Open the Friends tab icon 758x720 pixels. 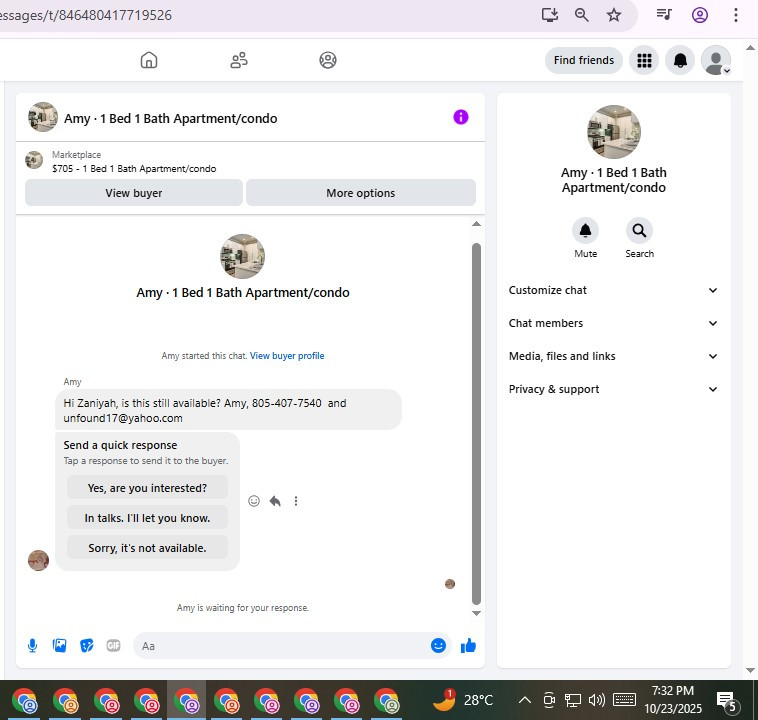coord(239,60)
